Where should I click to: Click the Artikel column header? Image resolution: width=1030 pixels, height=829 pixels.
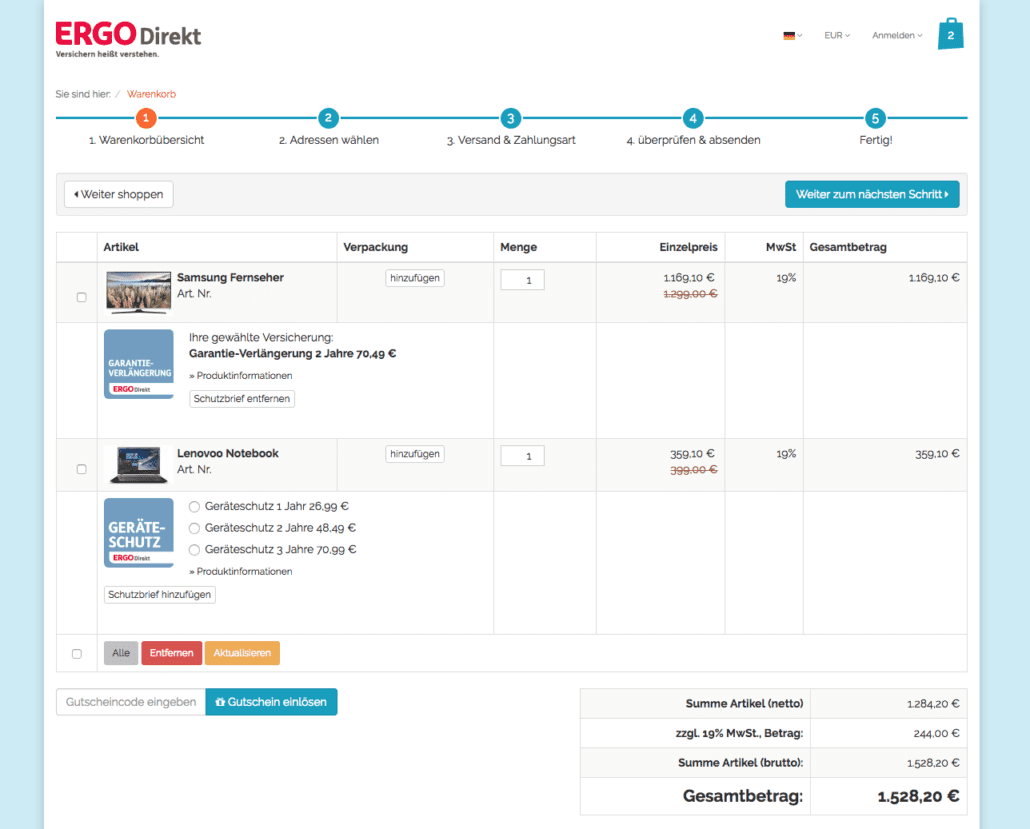pos(121,247)
